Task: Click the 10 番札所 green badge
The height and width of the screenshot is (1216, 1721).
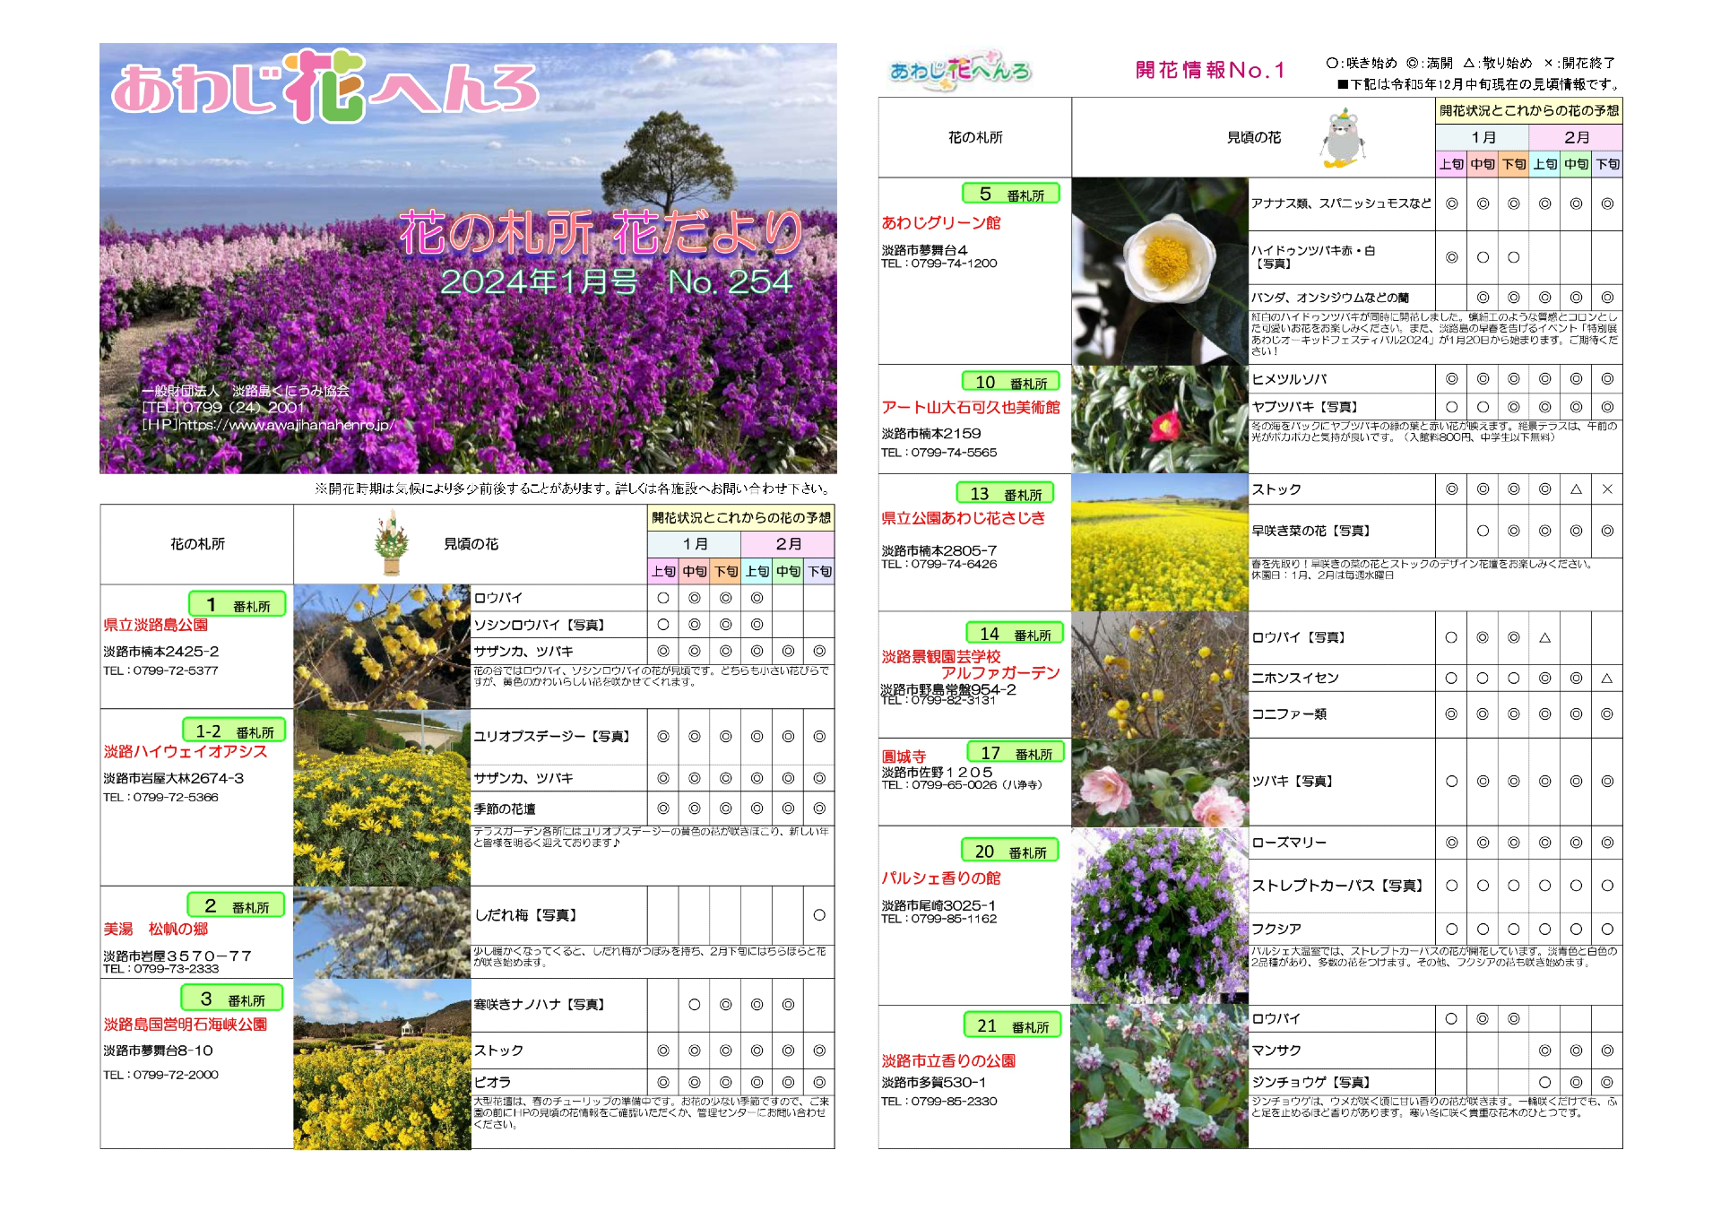Action: coord(1011,382)
